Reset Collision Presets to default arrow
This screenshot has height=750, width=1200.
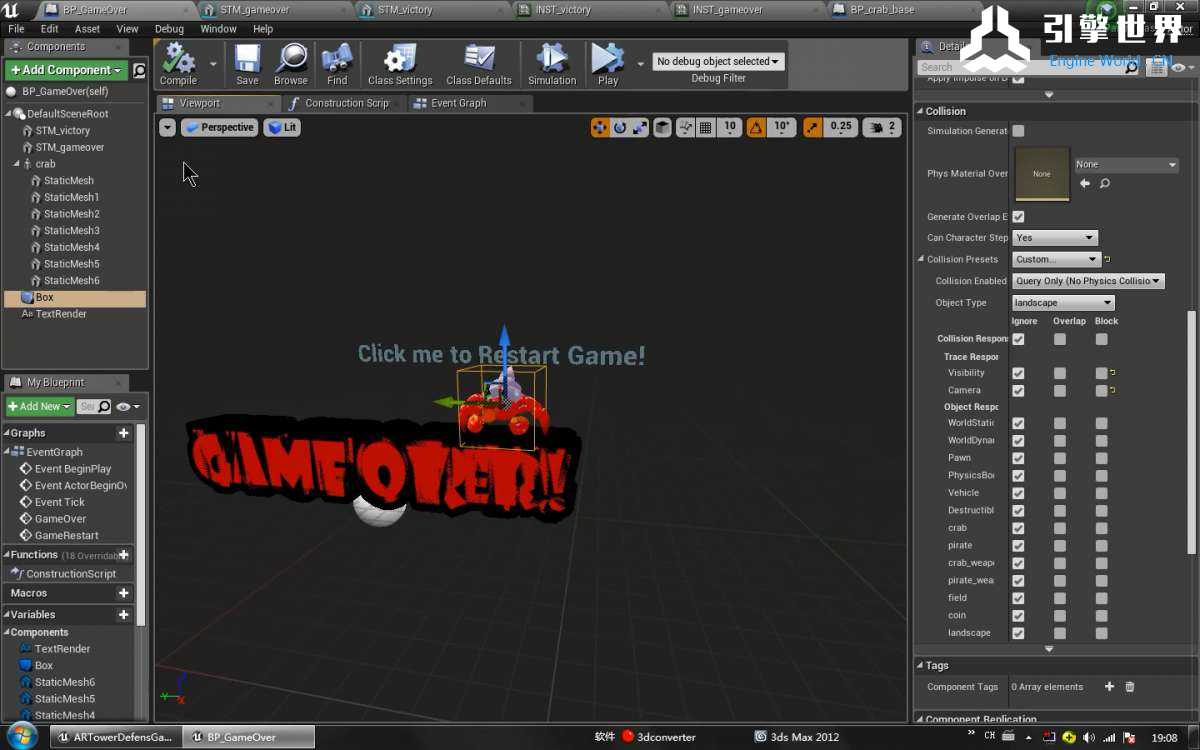pos(1108,259)
